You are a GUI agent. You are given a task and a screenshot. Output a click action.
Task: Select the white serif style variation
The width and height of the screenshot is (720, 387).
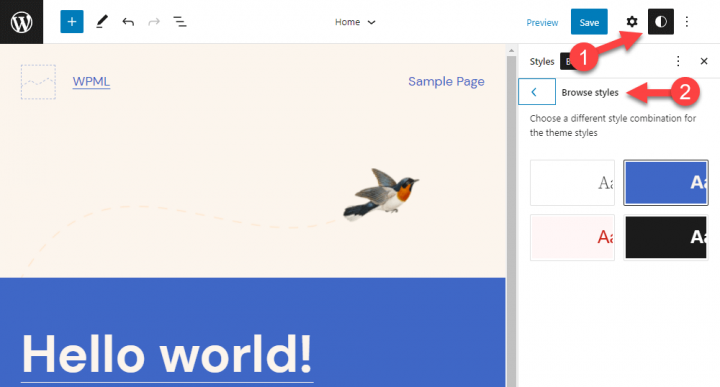[x=572, y=182]
